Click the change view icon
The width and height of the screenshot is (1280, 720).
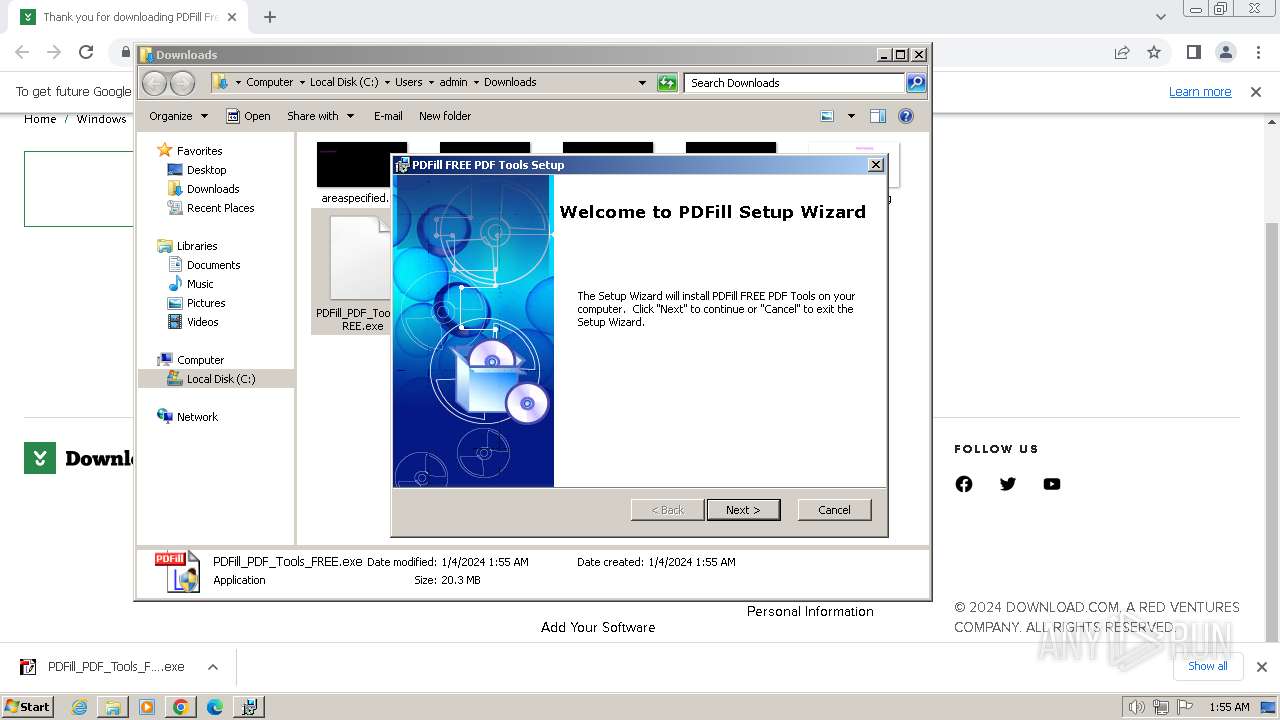point(827,116)
